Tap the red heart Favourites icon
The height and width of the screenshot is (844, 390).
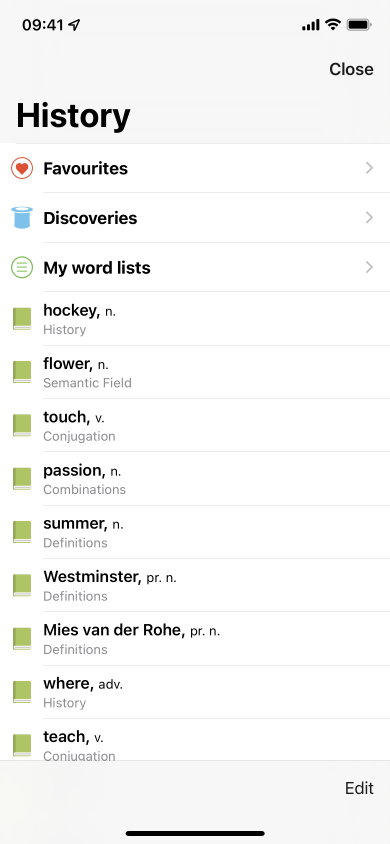[22, 168]
